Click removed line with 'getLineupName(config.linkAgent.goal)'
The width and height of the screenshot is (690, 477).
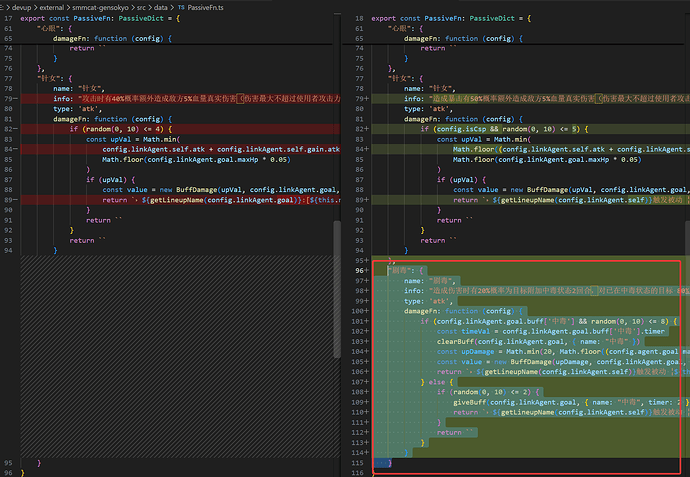click(180, 200)
